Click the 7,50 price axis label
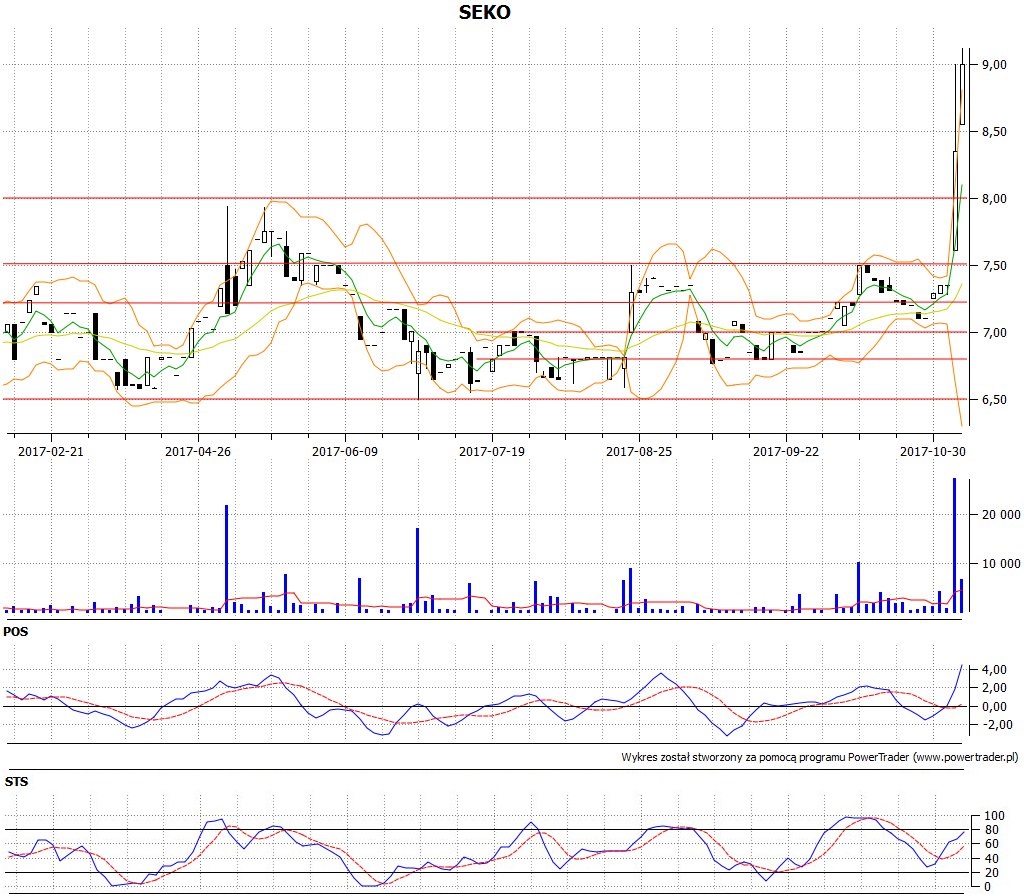 click(994, 266)
